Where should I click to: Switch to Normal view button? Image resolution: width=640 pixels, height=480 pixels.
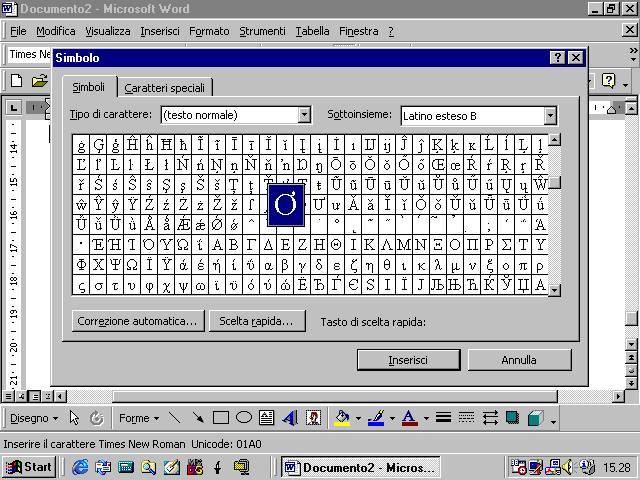(8, 396)
